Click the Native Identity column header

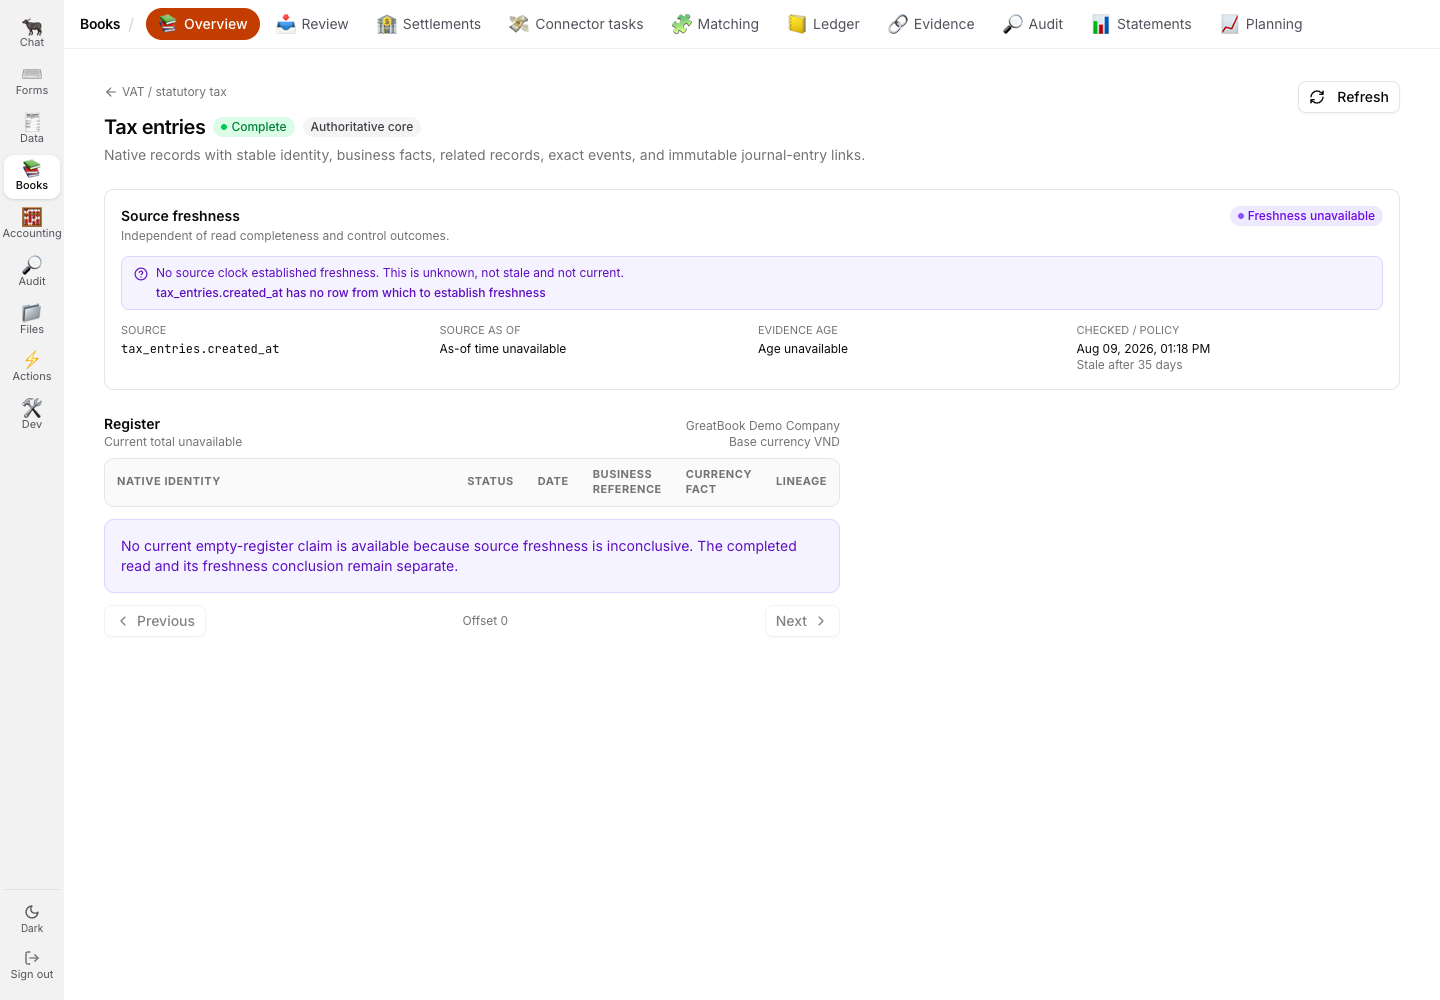point(168,482)
